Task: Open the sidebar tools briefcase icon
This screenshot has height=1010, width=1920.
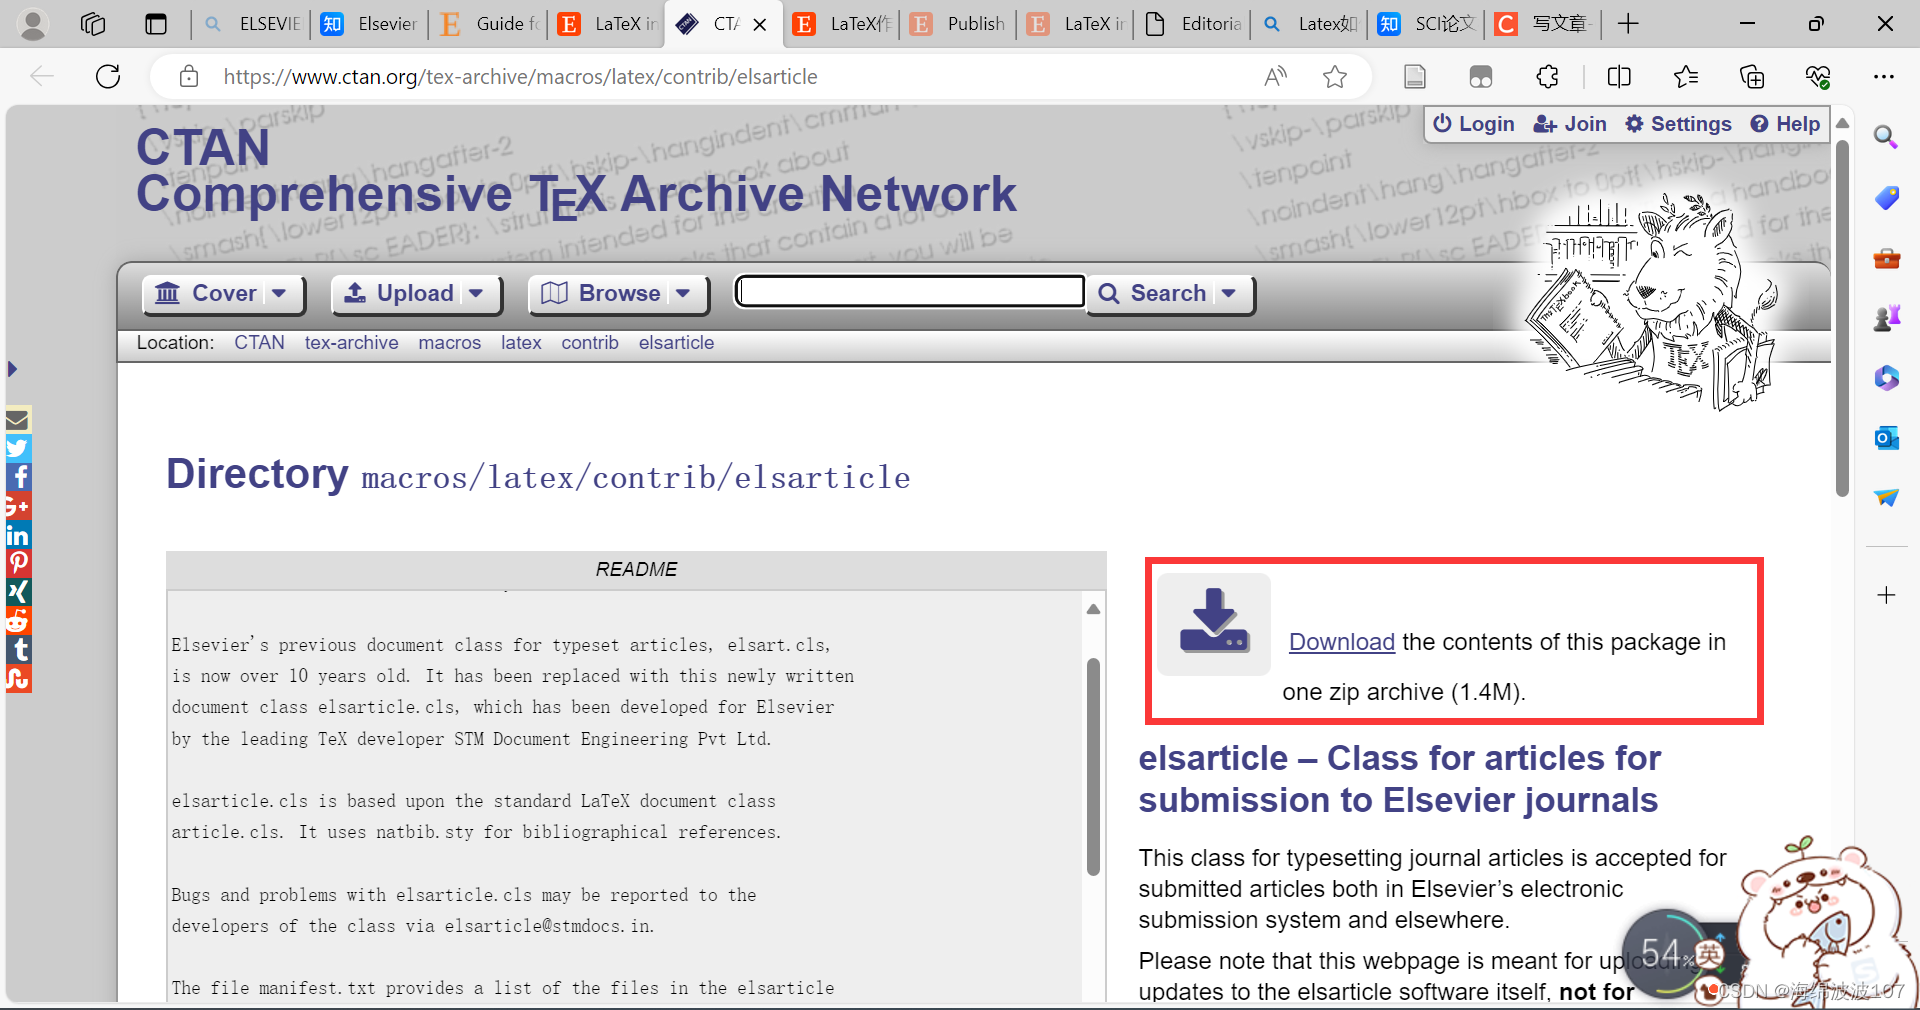Action: tap(1886, 258)
